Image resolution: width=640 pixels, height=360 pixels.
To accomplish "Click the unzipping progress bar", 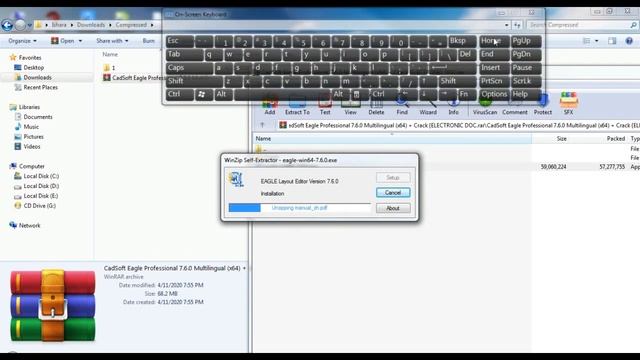I will pyautogui.click(x=299, y=208).
